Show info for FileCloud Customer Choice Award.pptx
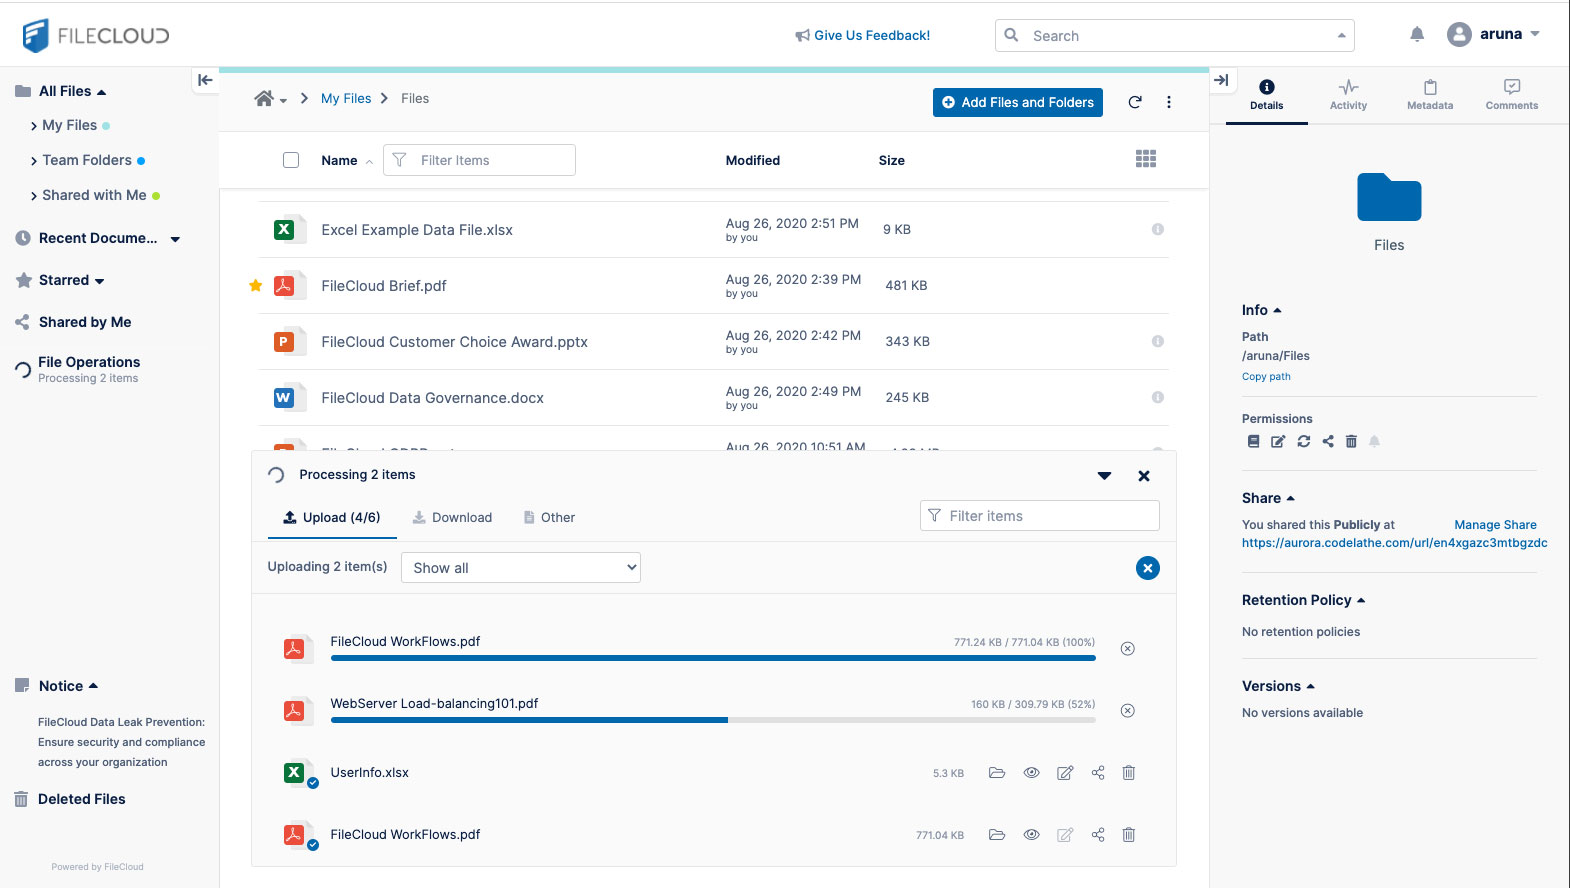The width and height of the screenshot is (1570, 888). (1158, 341)
